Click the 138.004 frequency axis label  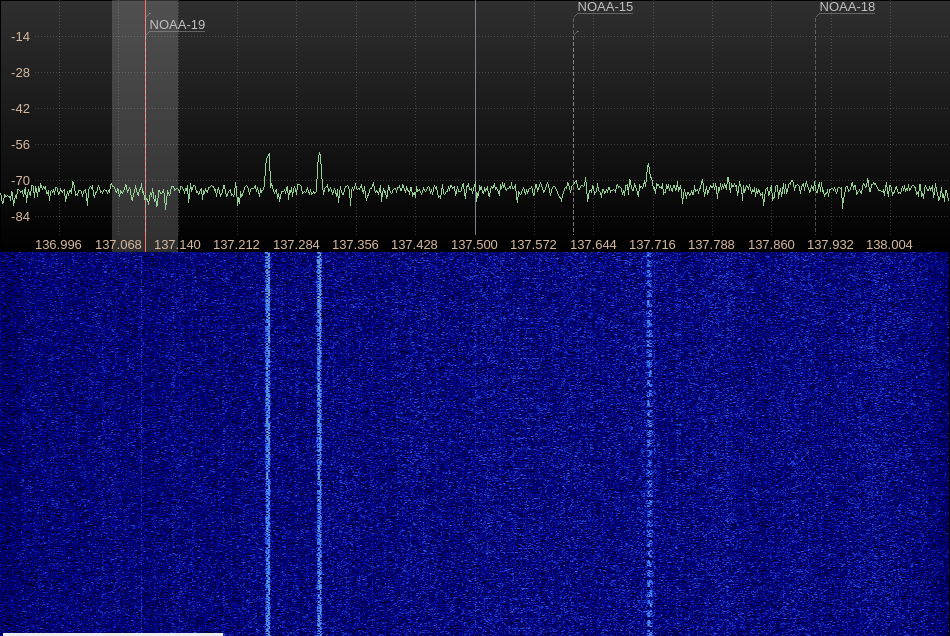tap(889, 245)
